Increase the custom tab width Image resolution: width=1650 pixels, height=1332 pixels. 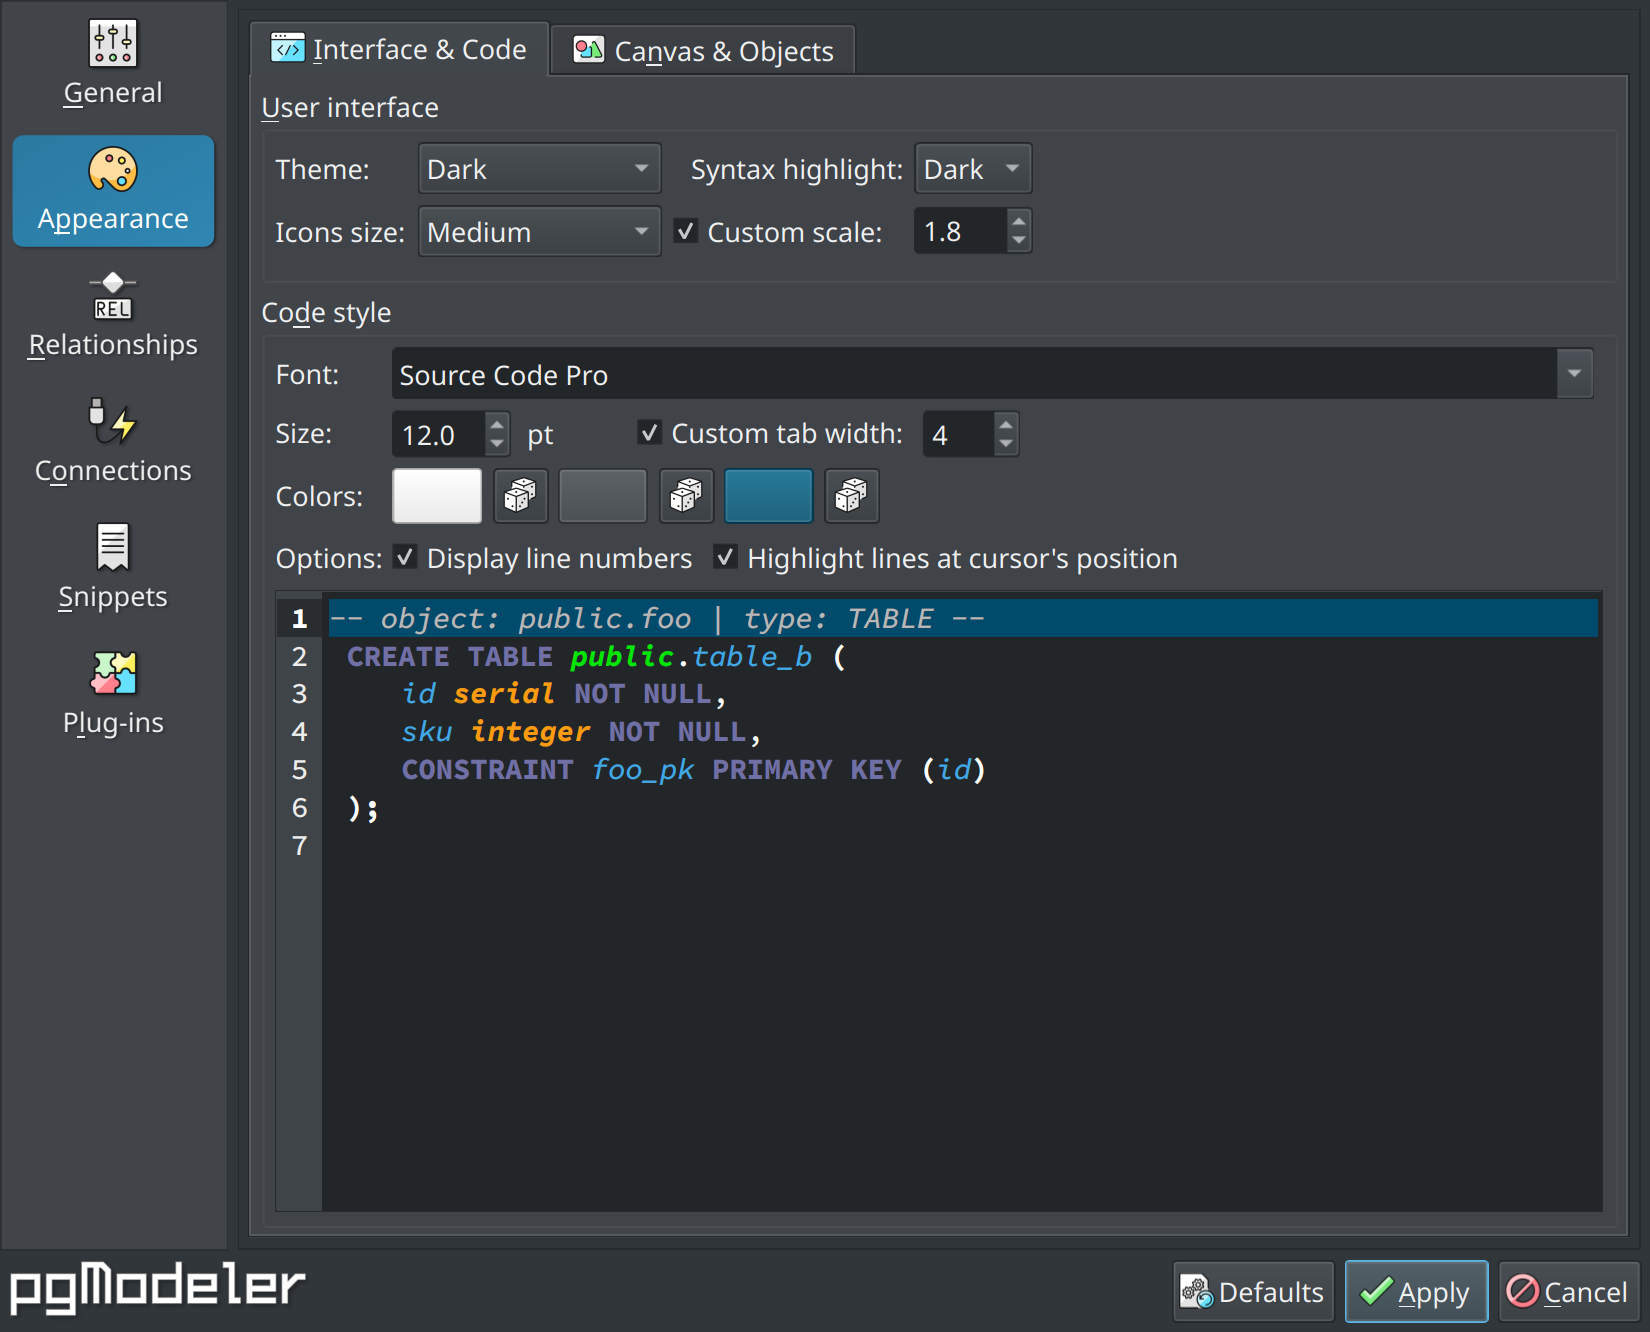pyautogui.click(x=1006, y=424)
